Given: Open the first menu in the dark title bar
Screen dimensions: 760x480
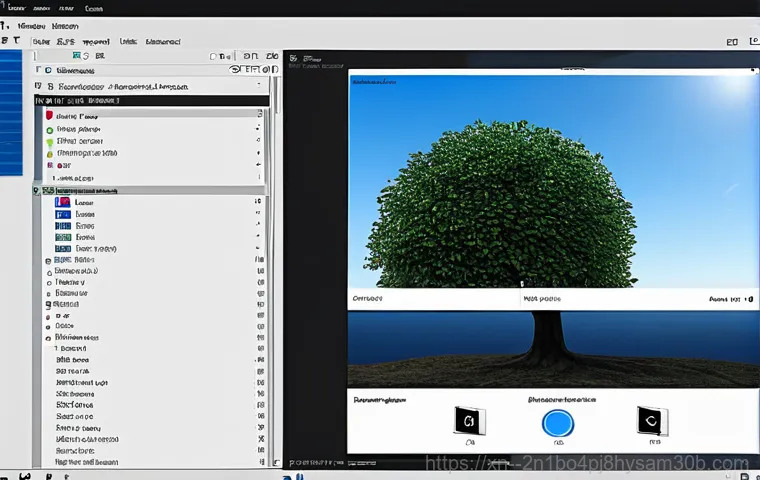Looking at the screenshot, I should click(x=15, y=8).
